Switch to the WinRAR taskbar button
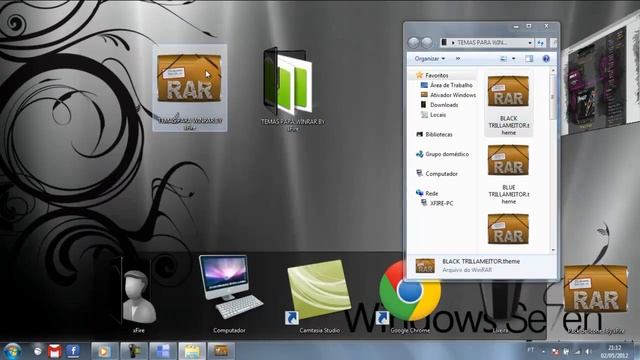This screenshot has height=360, width=640. pos(221,351)
